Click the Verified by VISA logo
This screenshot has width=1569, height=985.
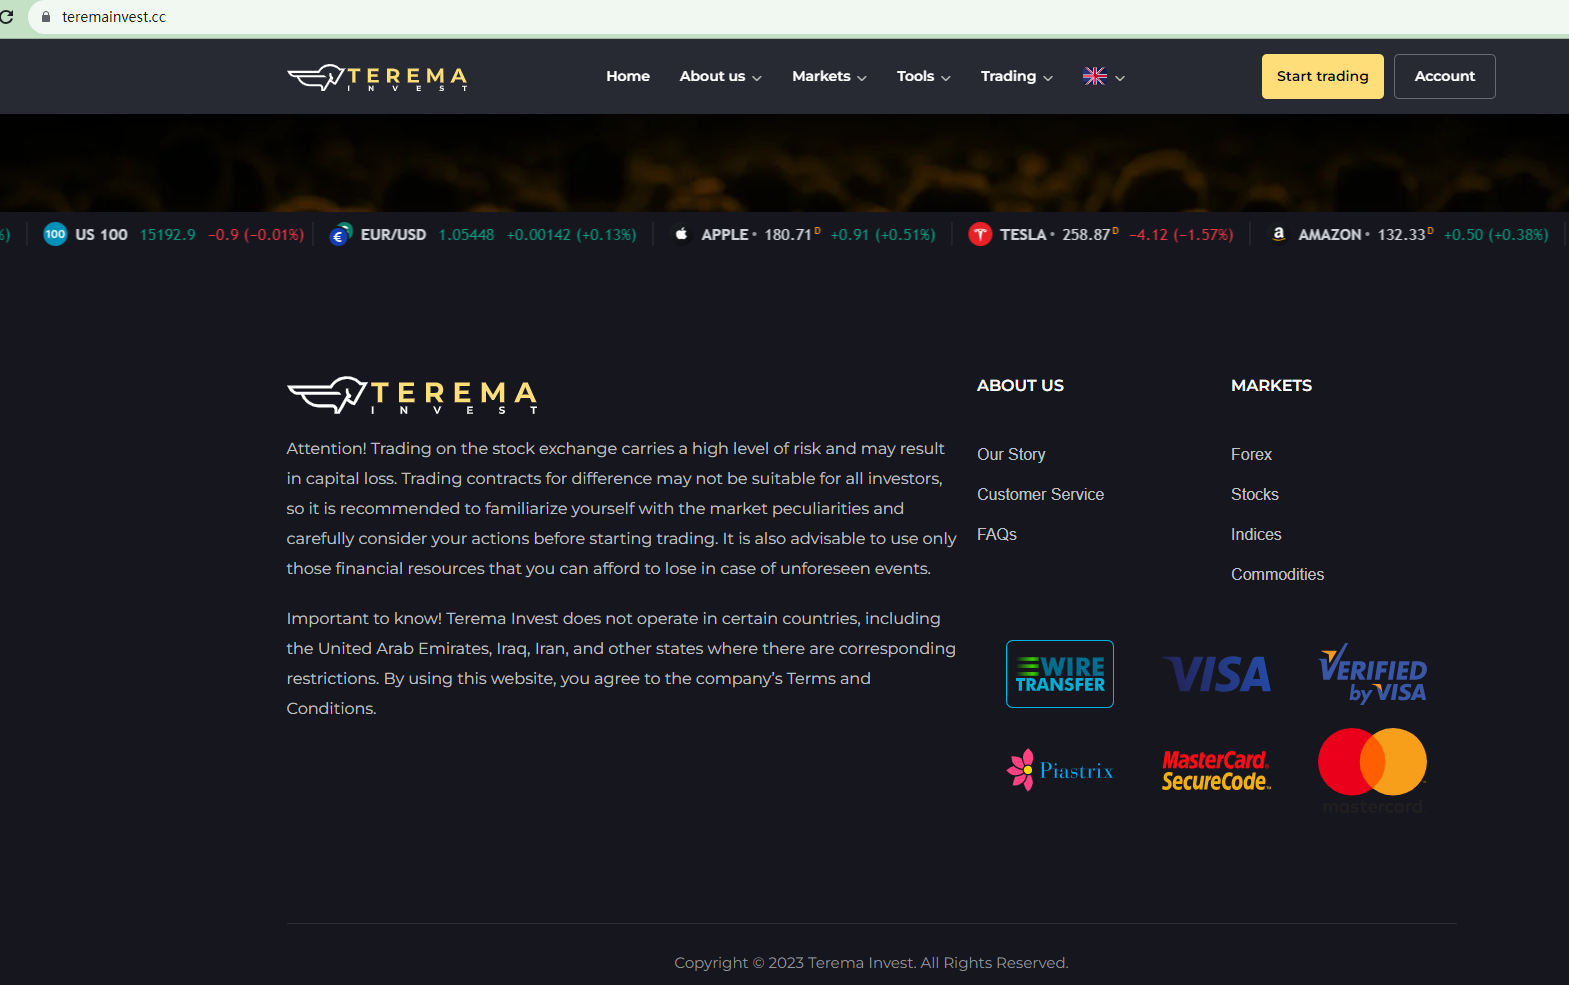(x=1373, y=674)
